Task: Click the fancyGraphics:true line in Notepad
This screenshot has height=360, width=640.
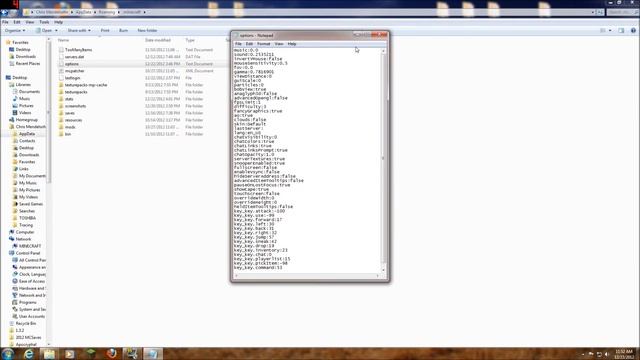Action: point(258,111)
